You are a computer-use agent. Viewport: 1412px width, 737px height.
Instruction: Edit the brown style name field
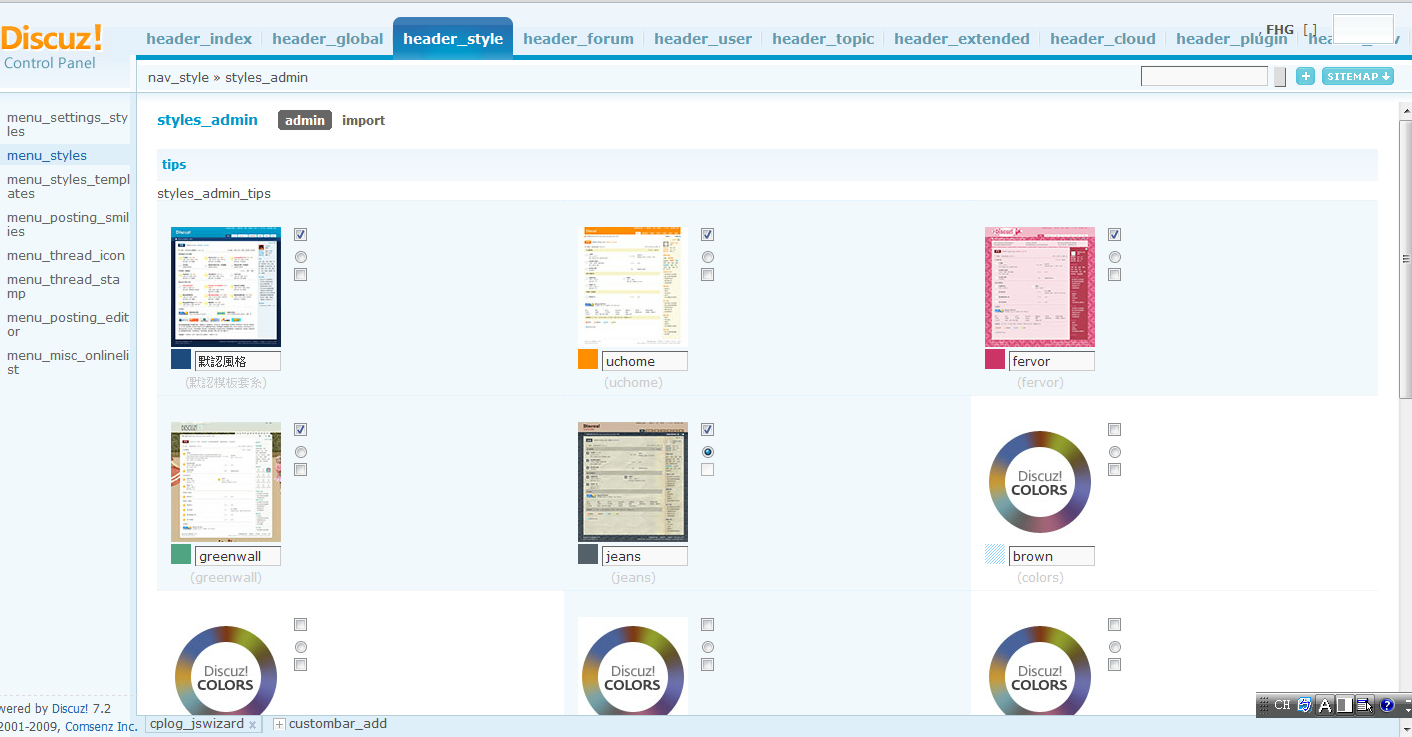point(1052,556)
